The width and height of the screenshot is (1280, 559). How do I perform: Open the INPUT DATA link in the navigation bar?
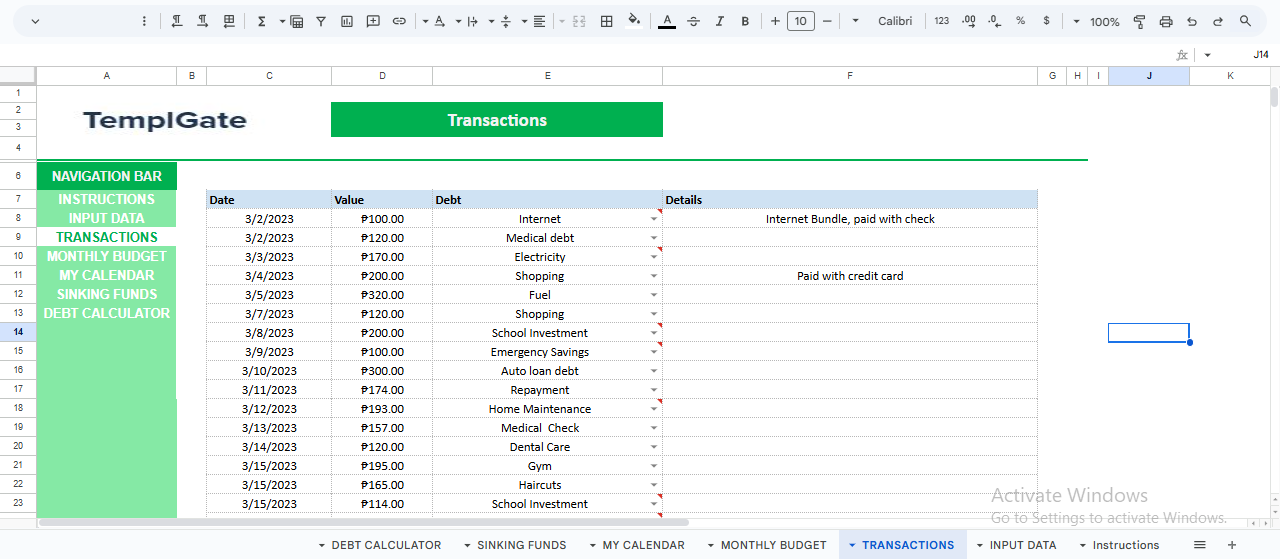(106, 218)
